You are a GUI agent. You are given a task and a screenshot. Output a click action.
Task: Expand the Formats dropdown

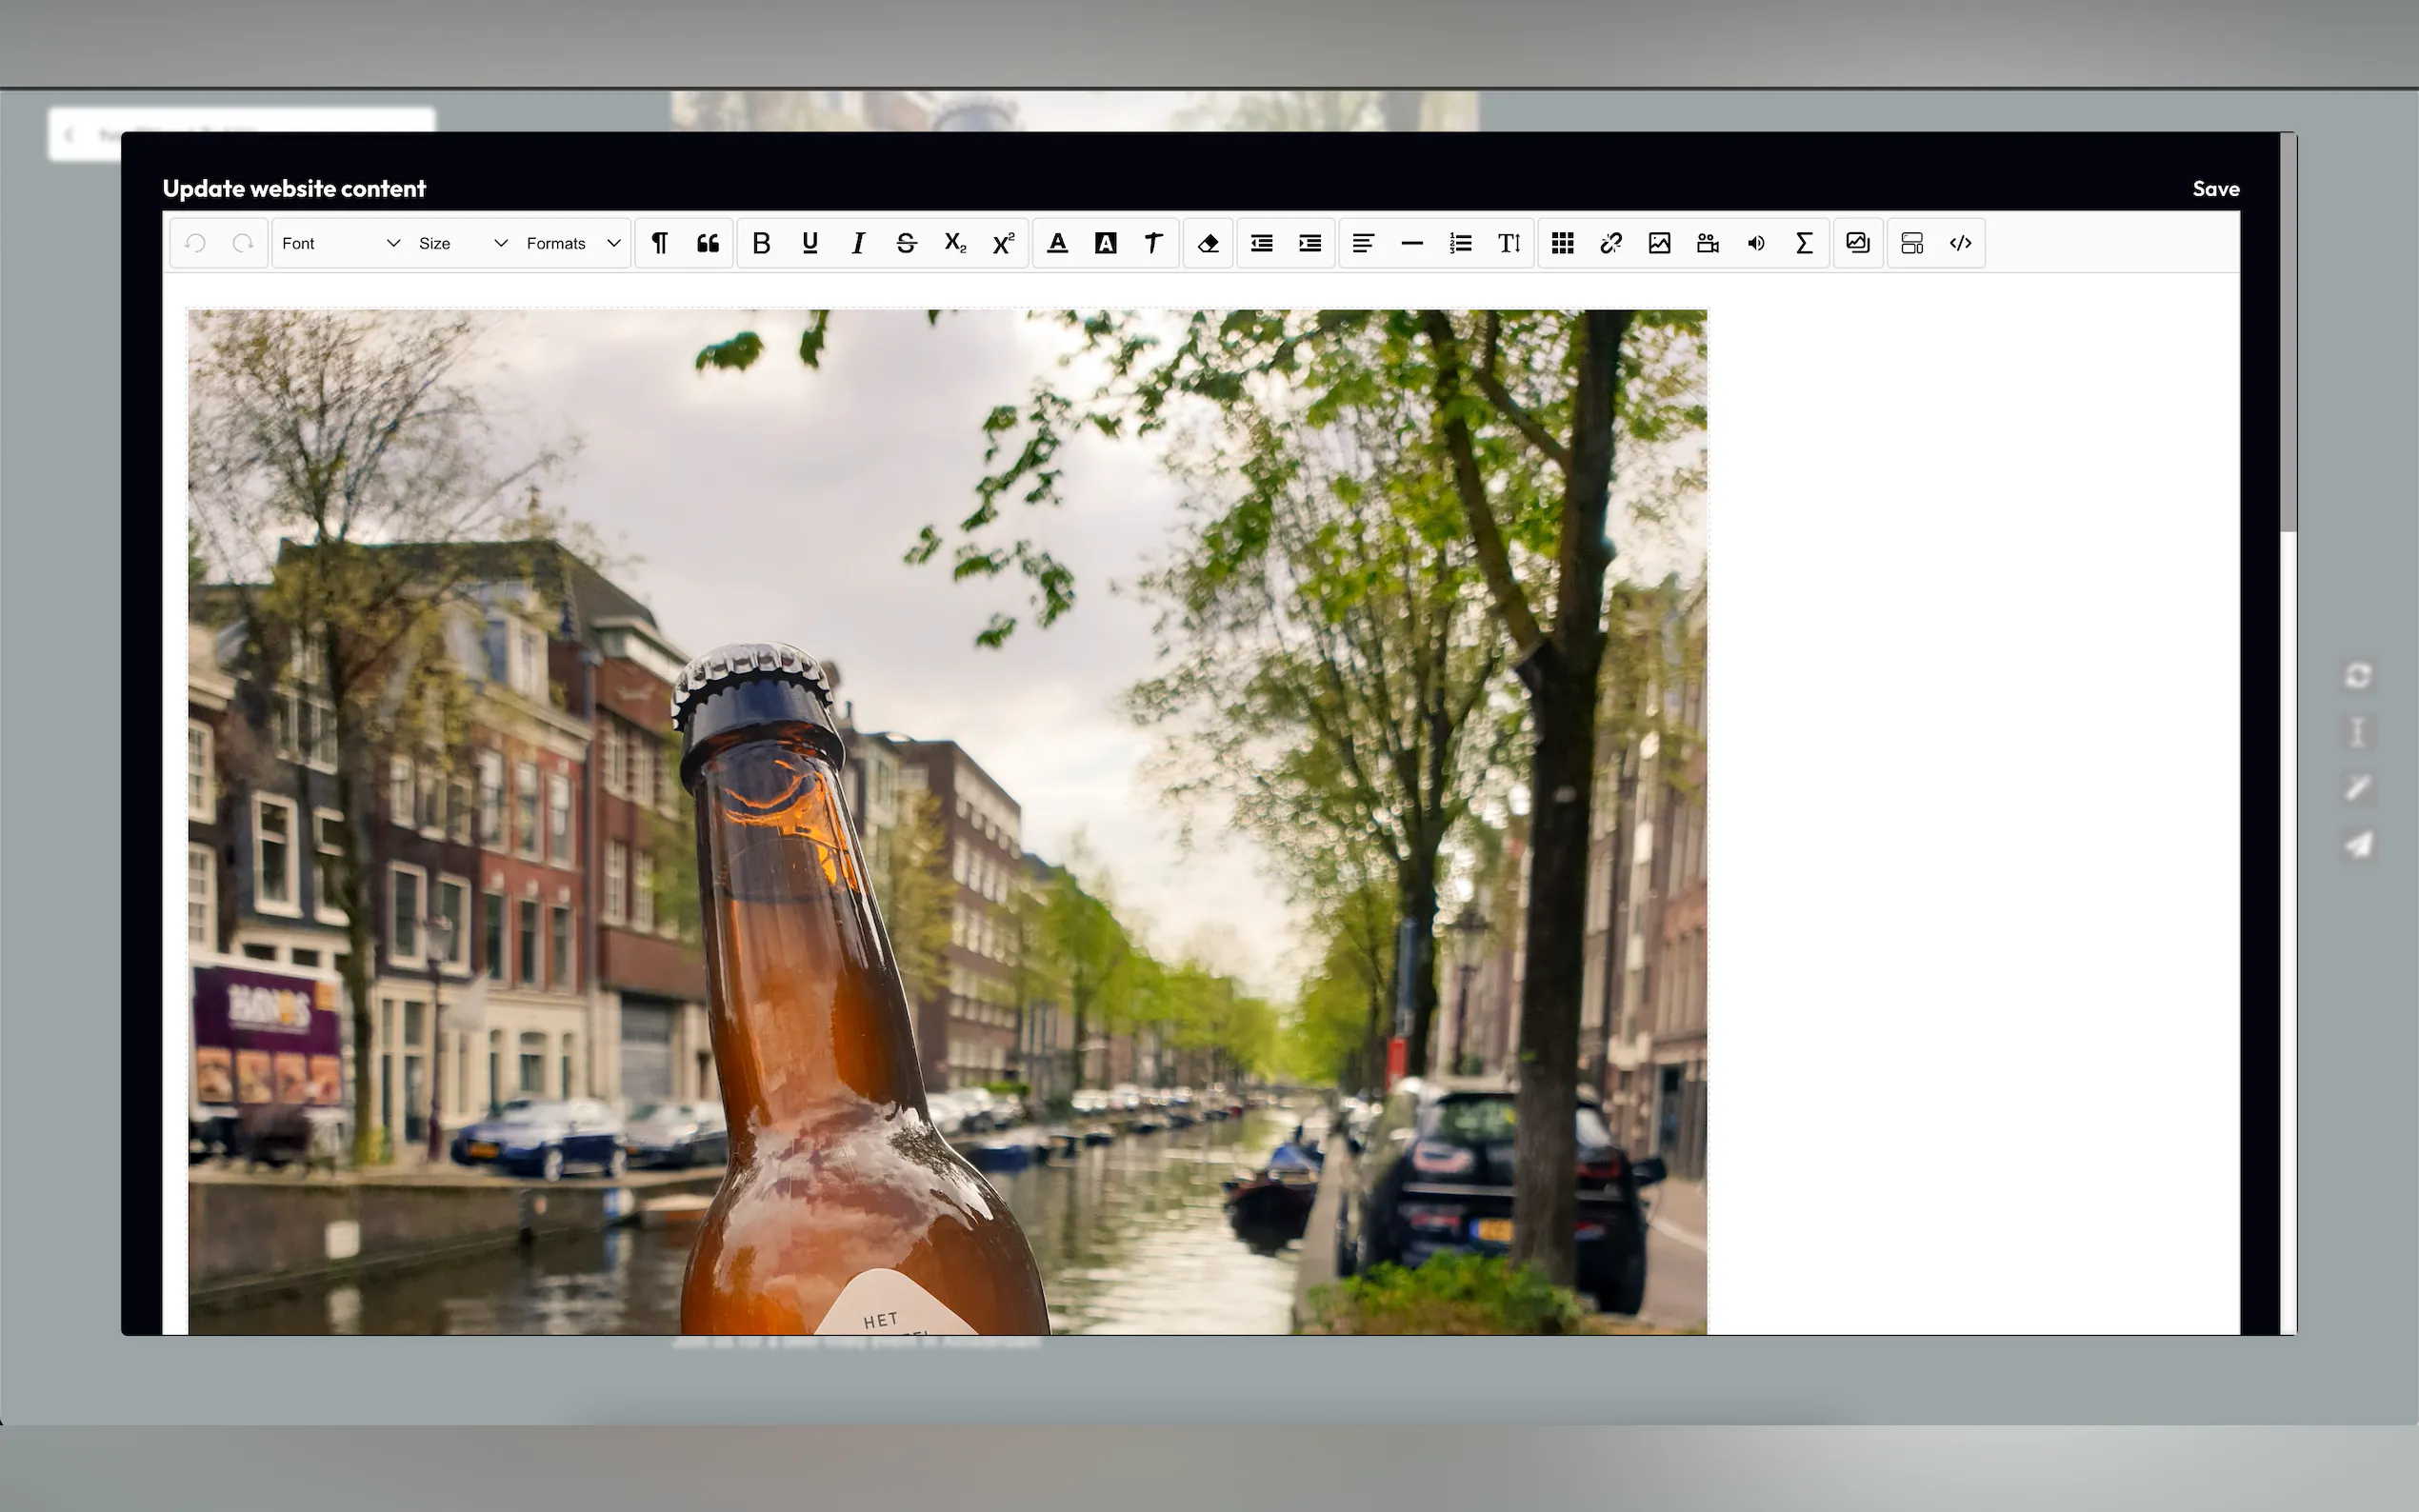tap(573, 243)
